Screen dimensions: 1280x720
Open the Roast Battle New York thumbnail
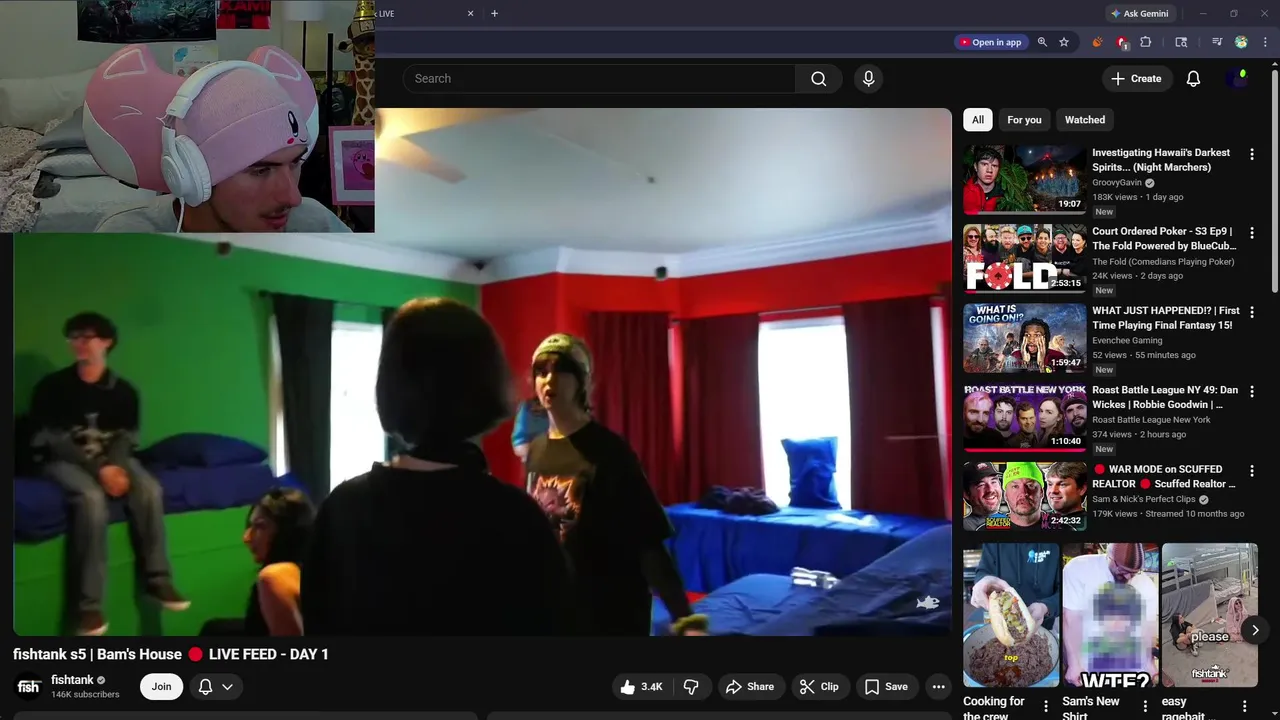pos(1024,417)
